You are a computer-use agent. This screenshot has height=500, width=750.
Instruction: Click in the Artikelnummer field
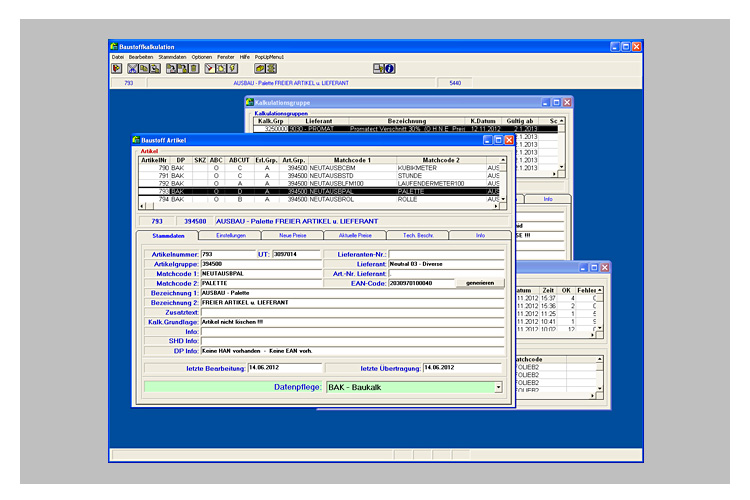pyautogui.click(x=228, y=254)
